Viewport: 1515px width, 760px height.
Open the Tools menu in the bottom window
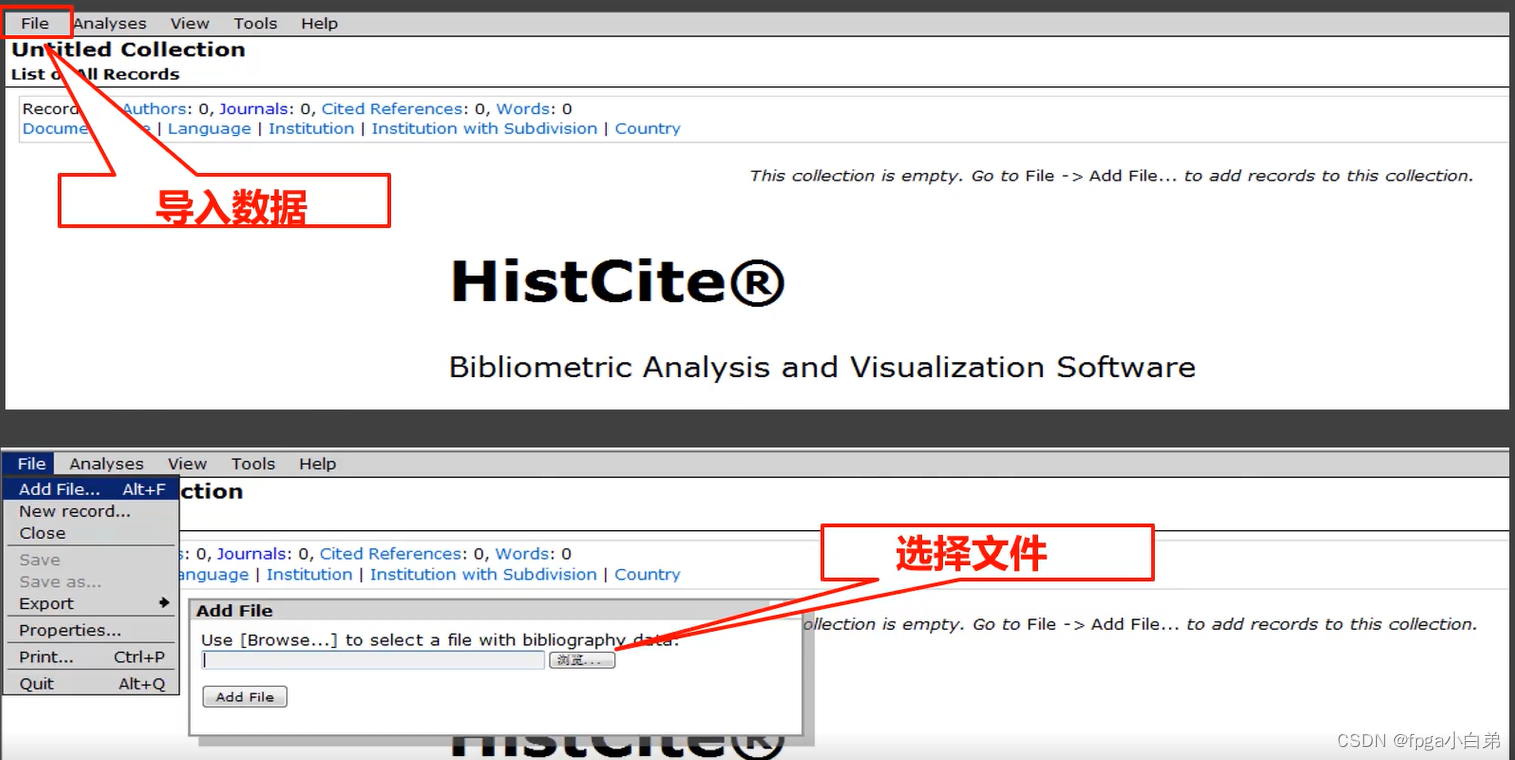coord(253,464)
